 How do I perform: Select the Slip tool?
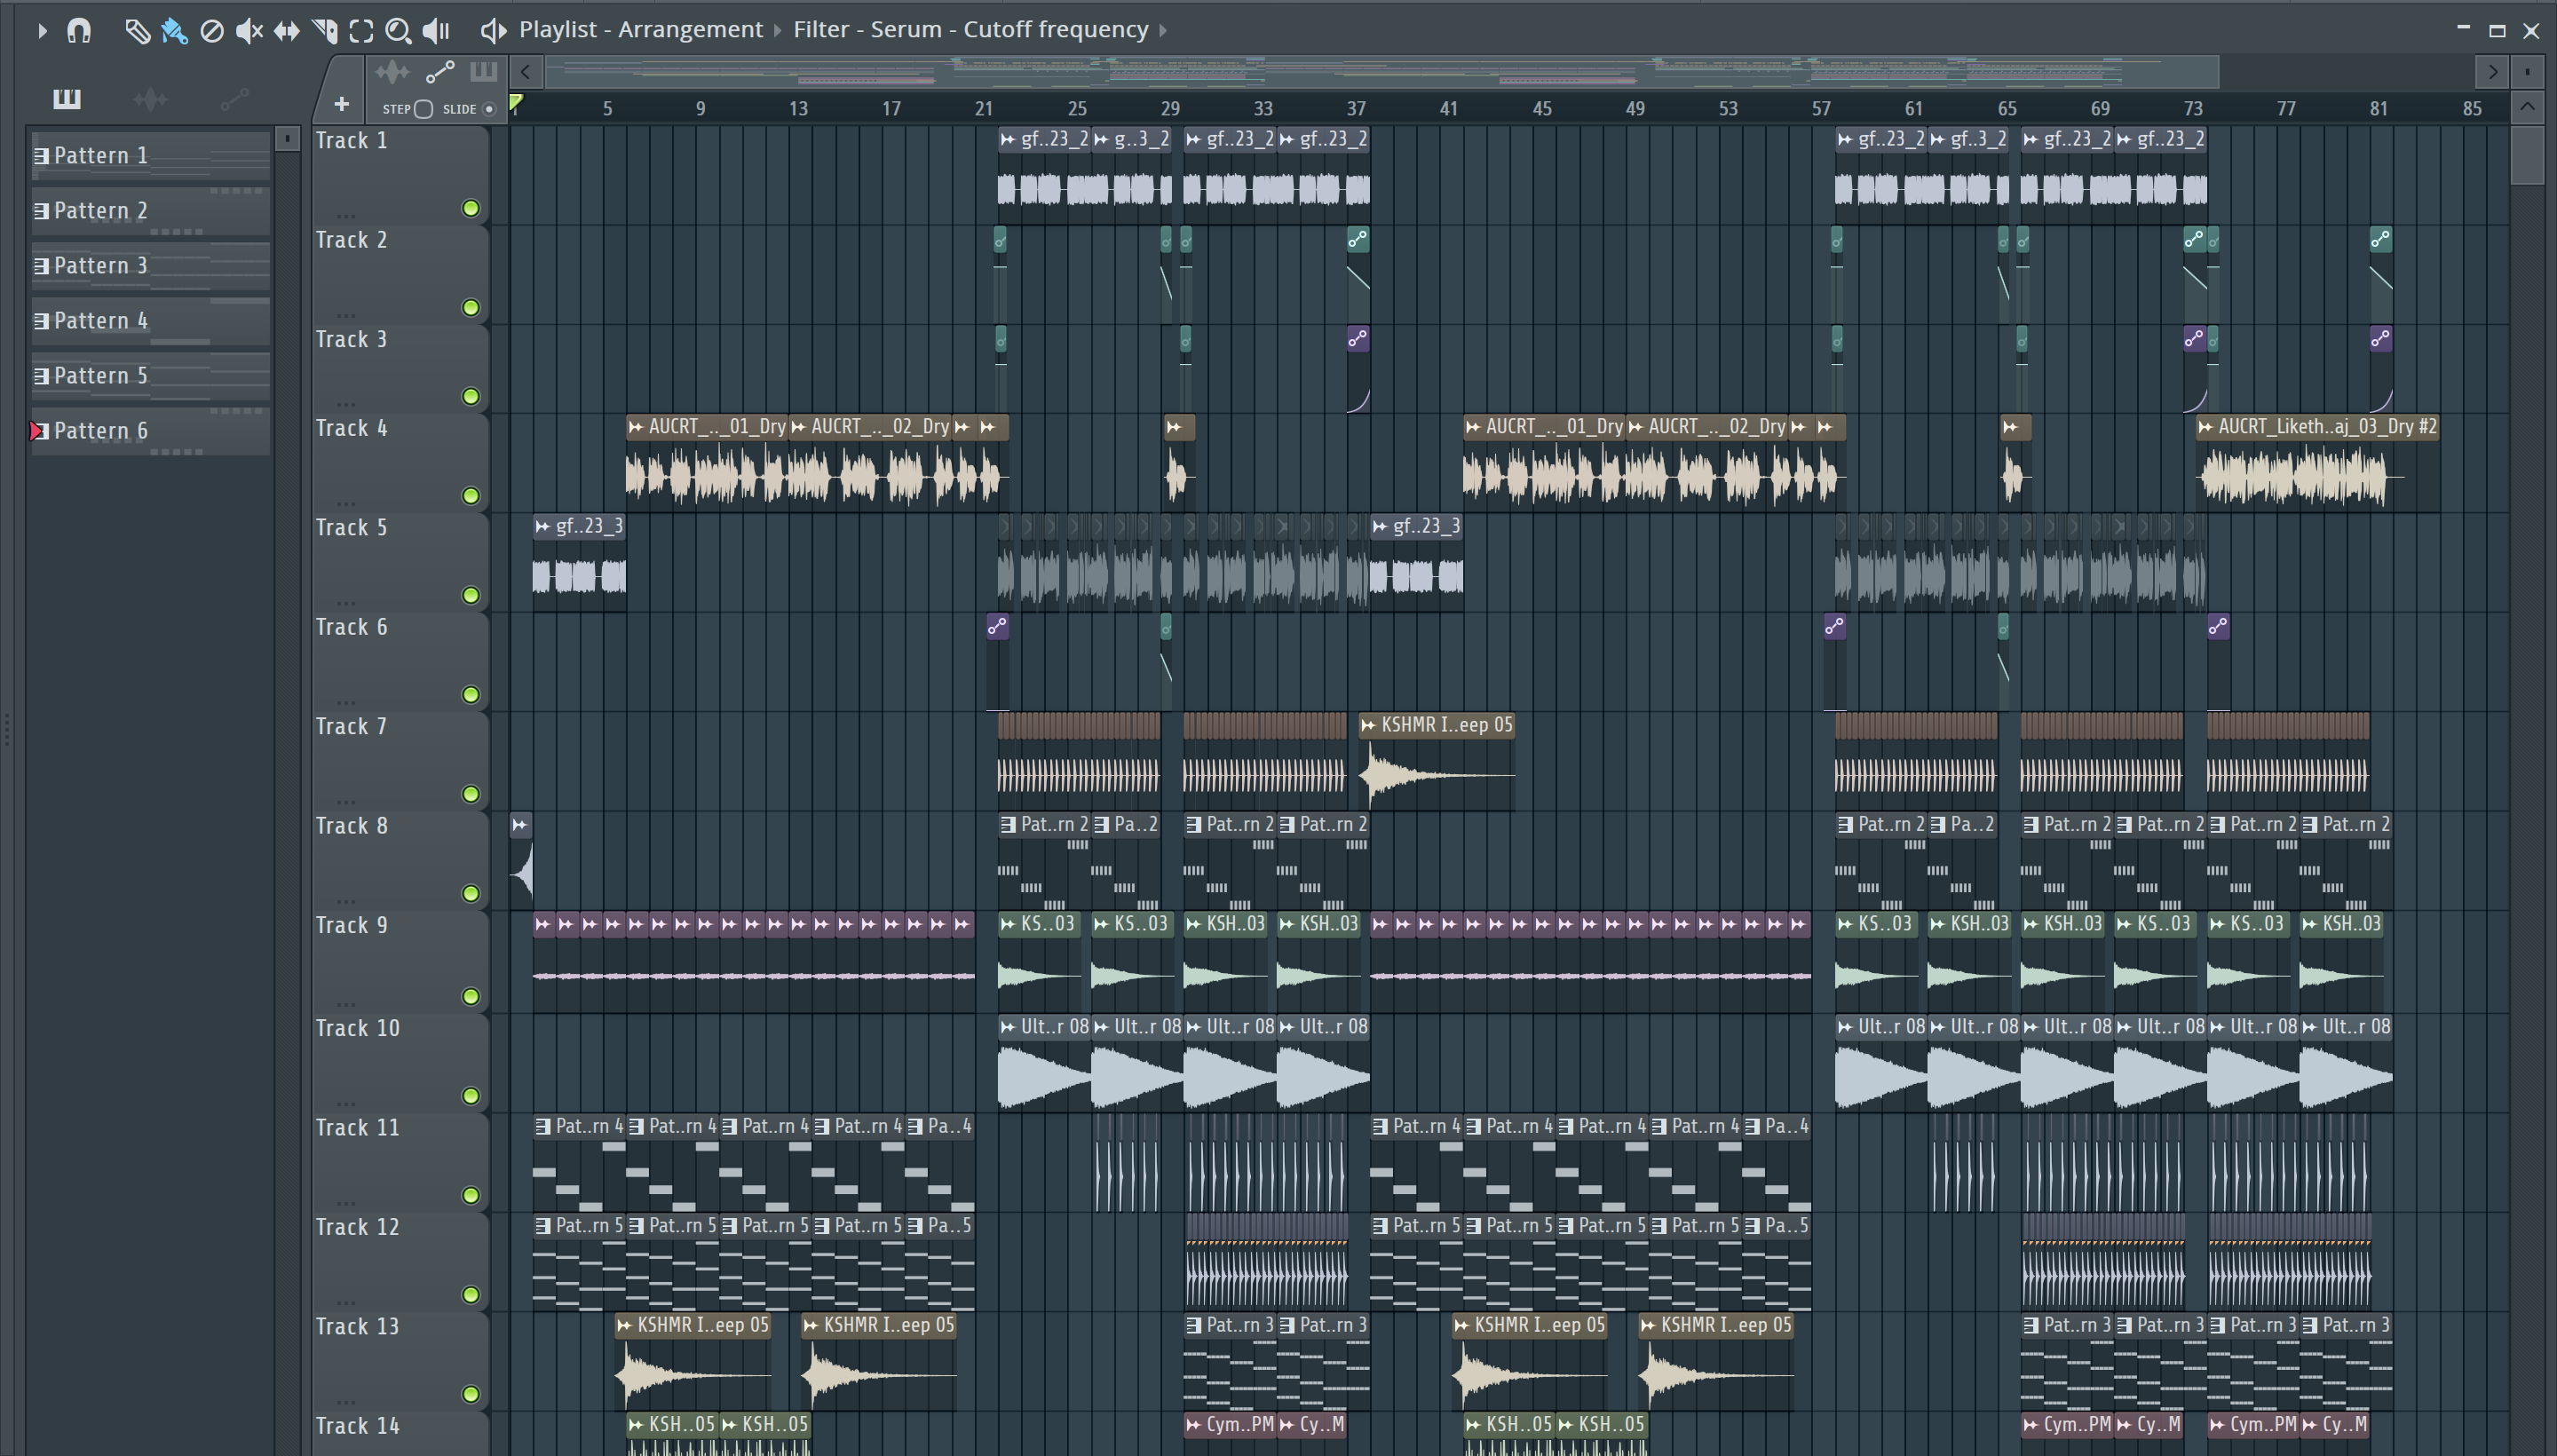287,31
